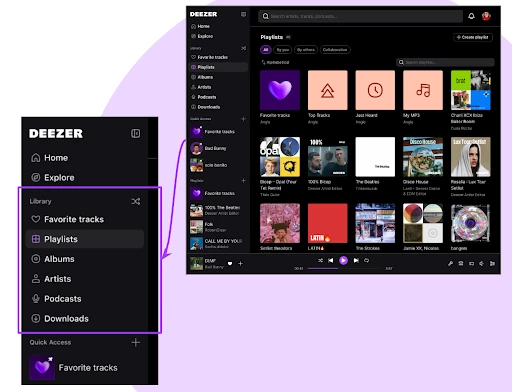Skip to the next track in the player

(x=356, y=260)
